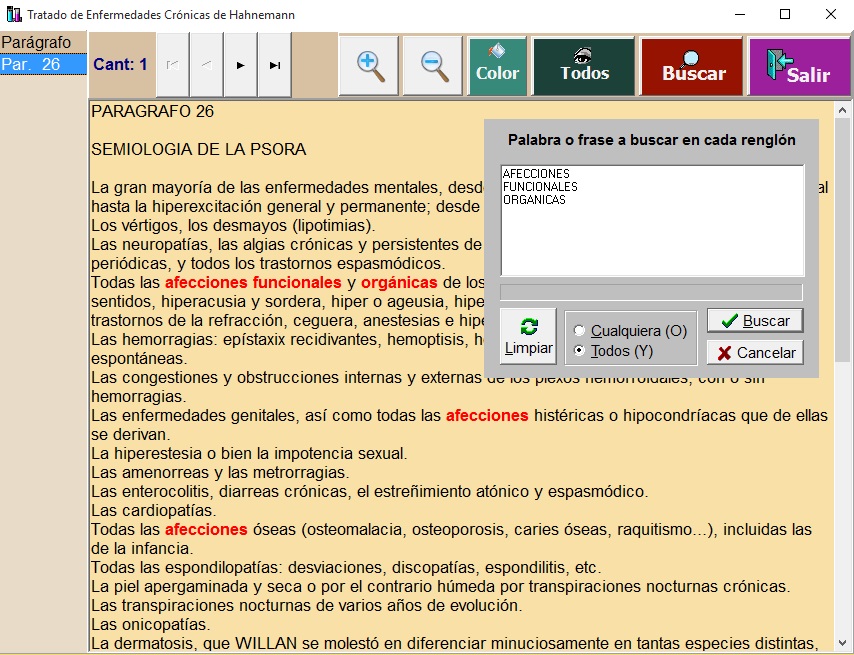Clear search words with Limpiar
Image resolution: width=854 pixels, height=655 pixels.
(528, 336)
